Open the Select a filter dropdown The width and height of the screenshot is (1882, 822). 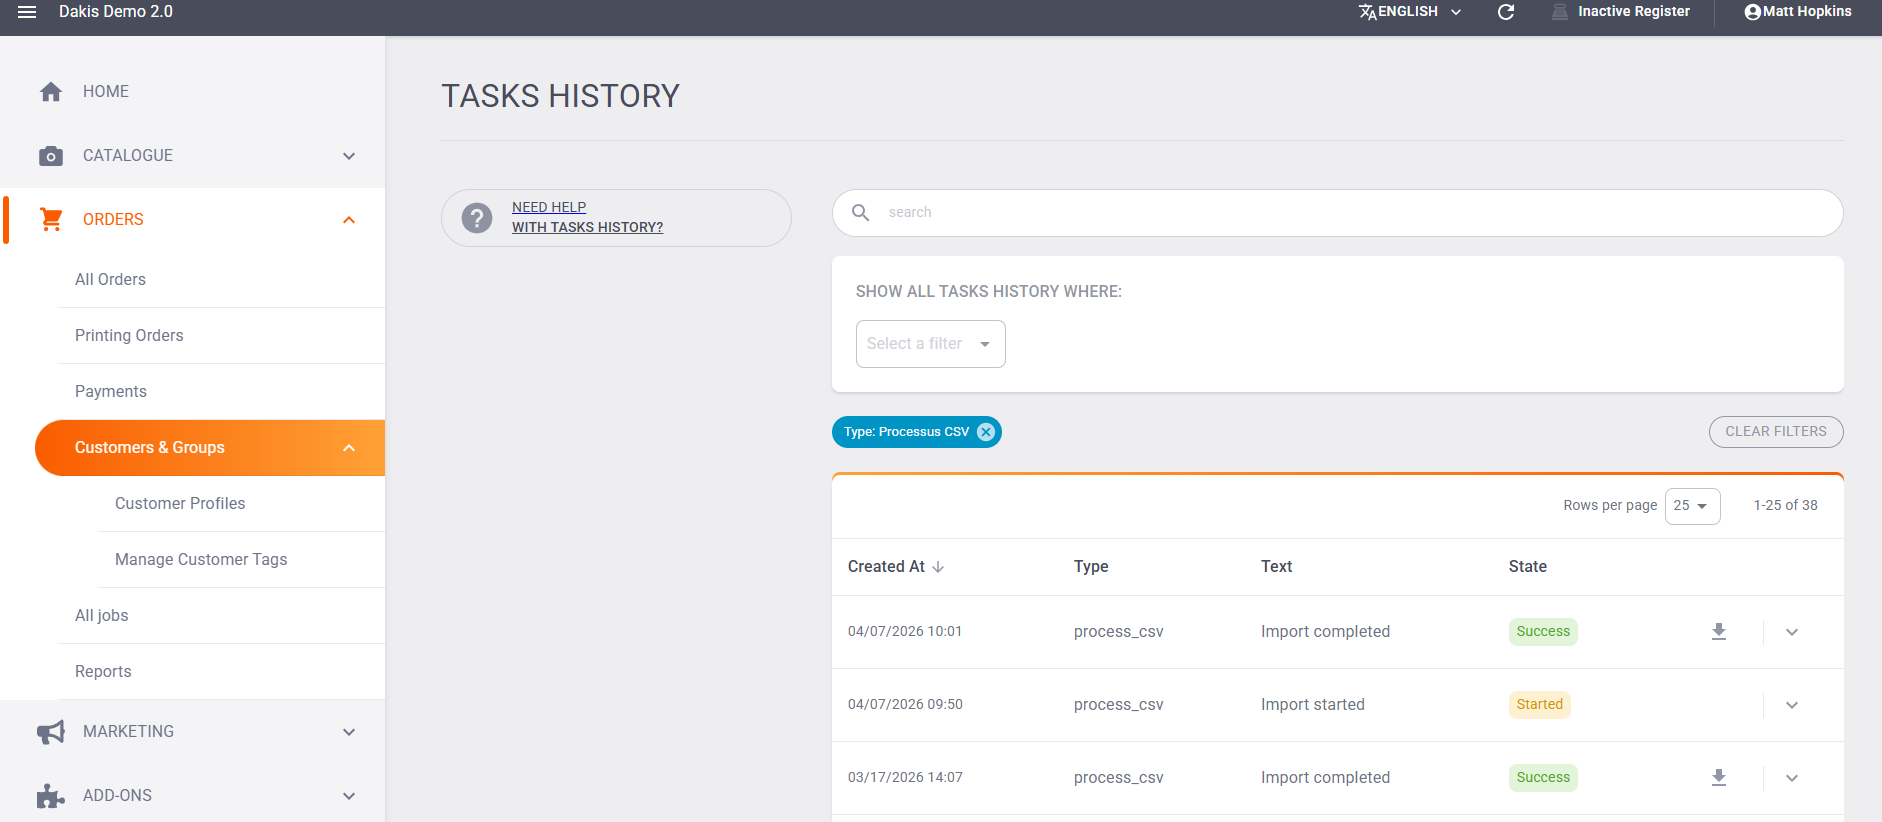(931, 344)
